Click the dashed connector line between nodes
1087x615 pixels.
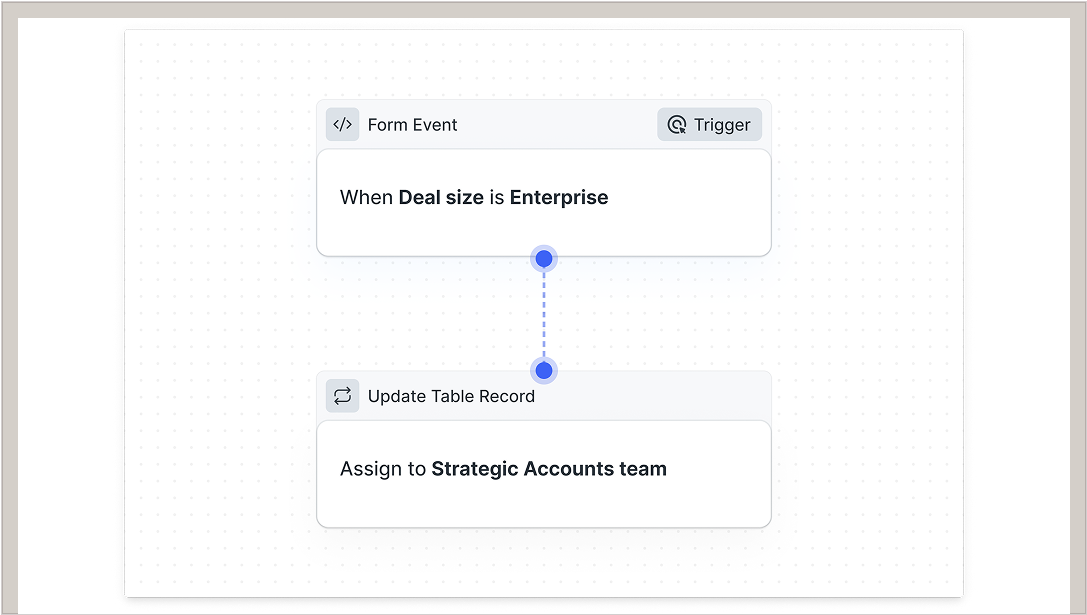(544, 315)
